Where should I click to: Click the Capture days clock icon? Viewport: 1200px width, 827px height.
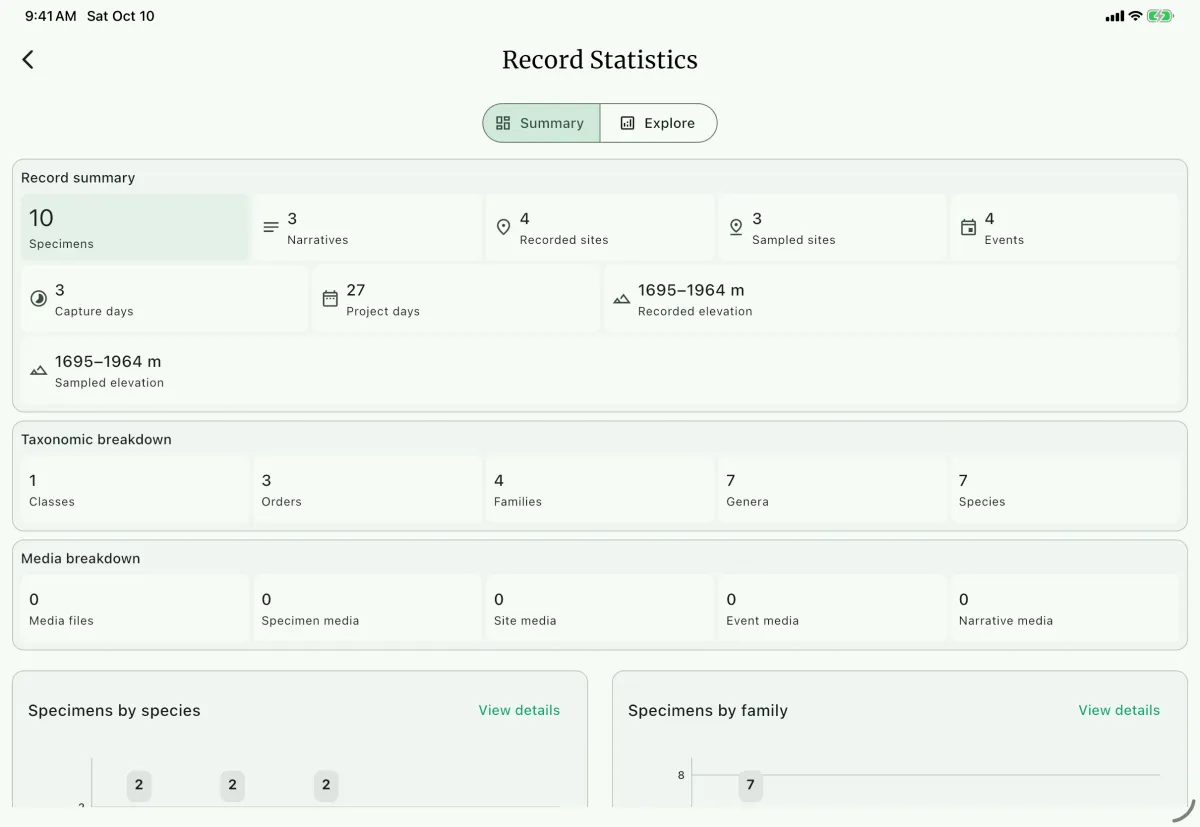pyautogui.click(x=38, y=299)
